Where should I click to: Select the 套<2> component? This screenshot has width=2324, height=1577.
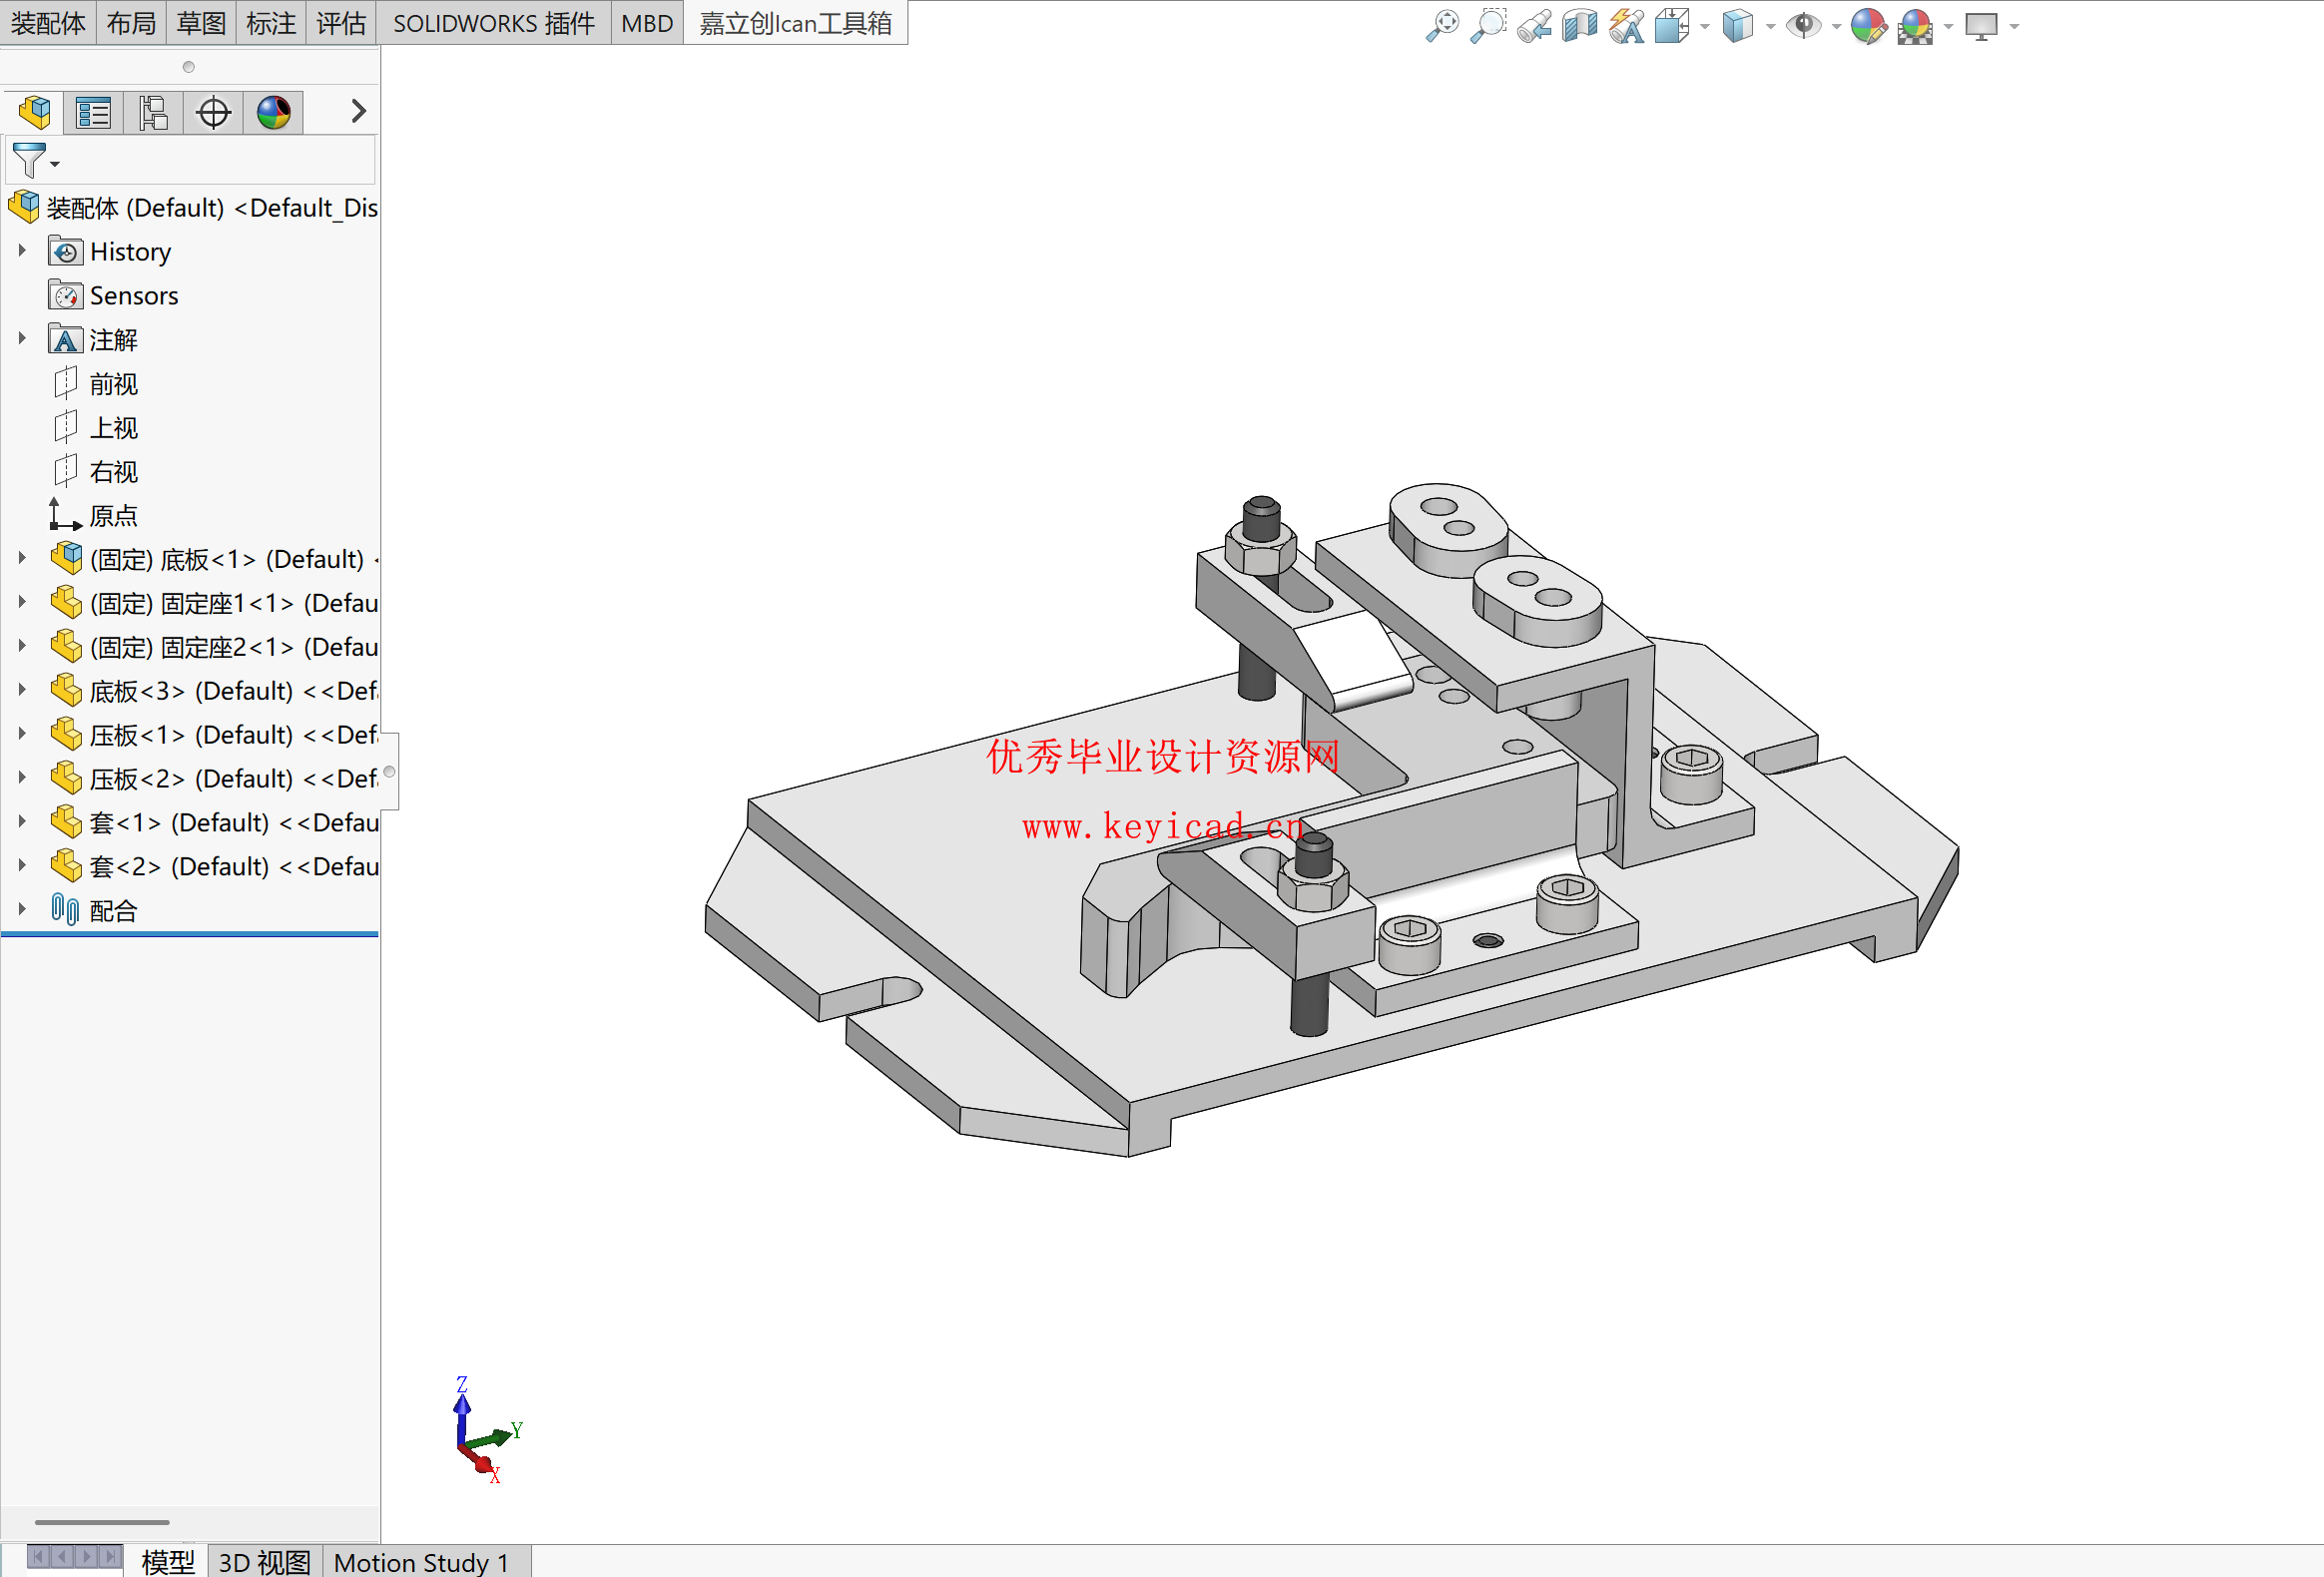pos(214,867)
